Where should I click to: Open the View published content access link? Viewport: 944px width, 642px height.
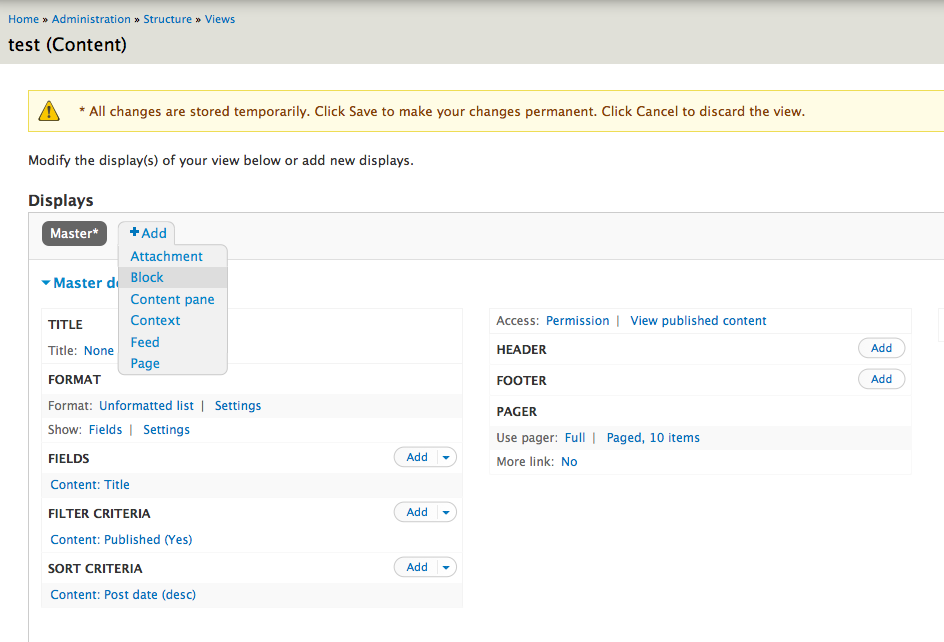pos(698,321)
